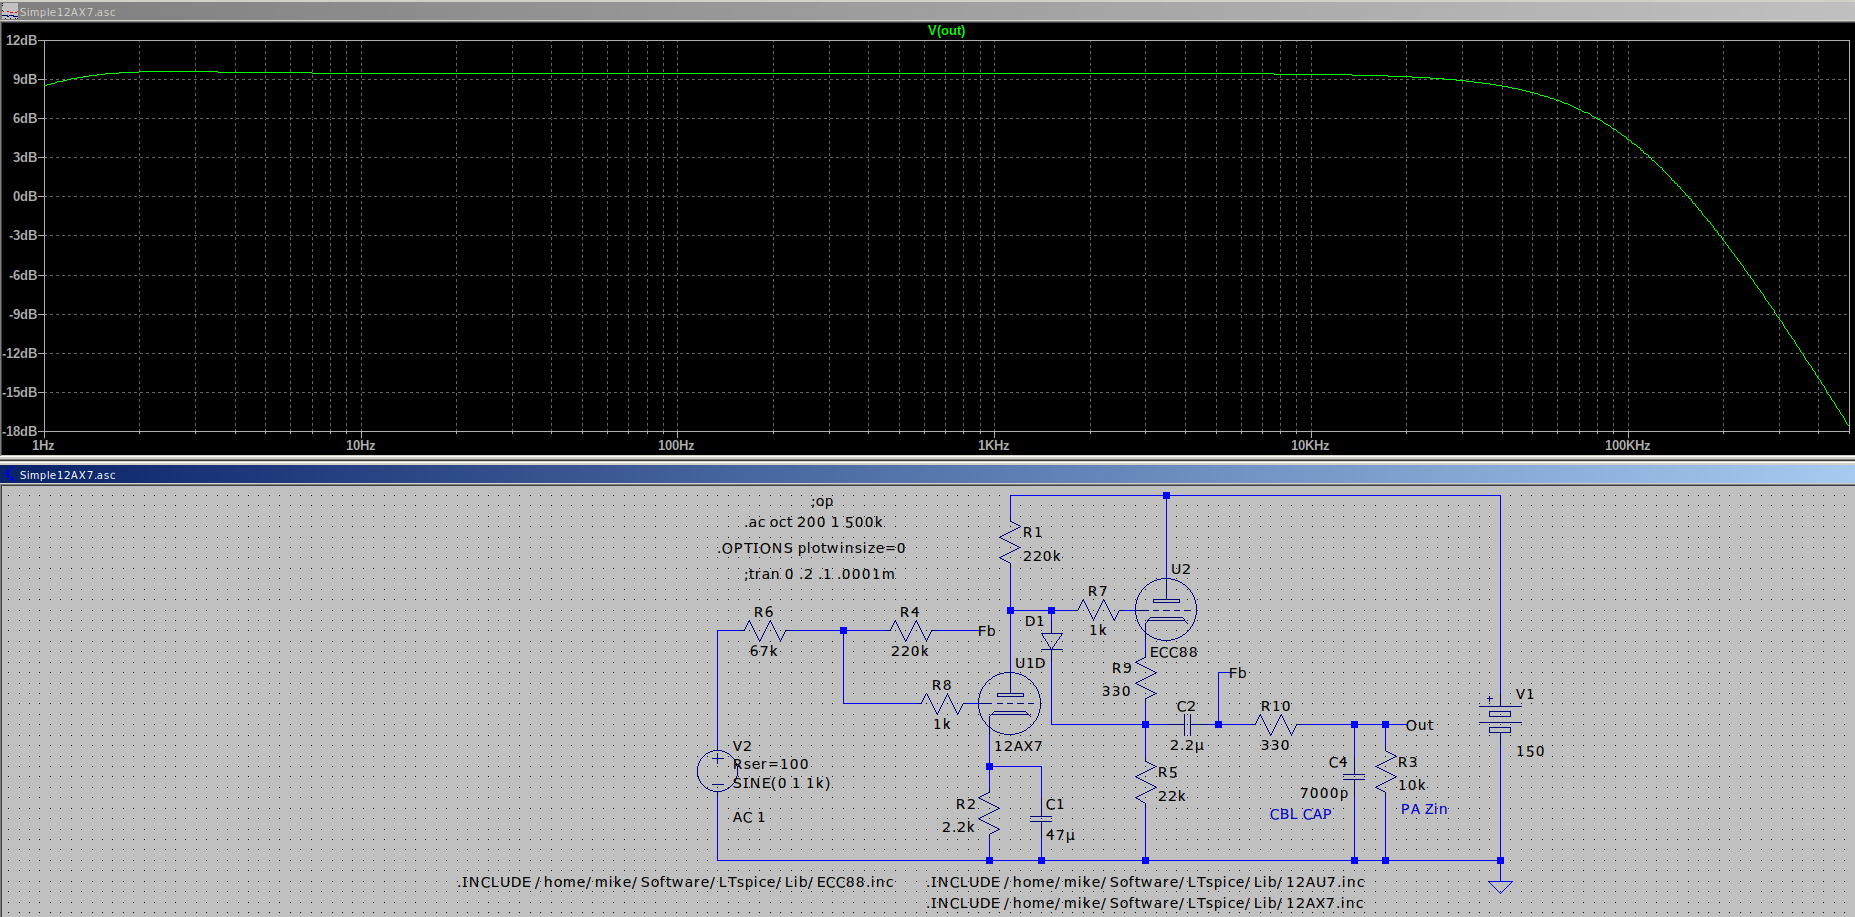Click the blue CBL CAP comment
Image resolution: width=1855 pixels, height=917 pixels.
point(1300,814)
